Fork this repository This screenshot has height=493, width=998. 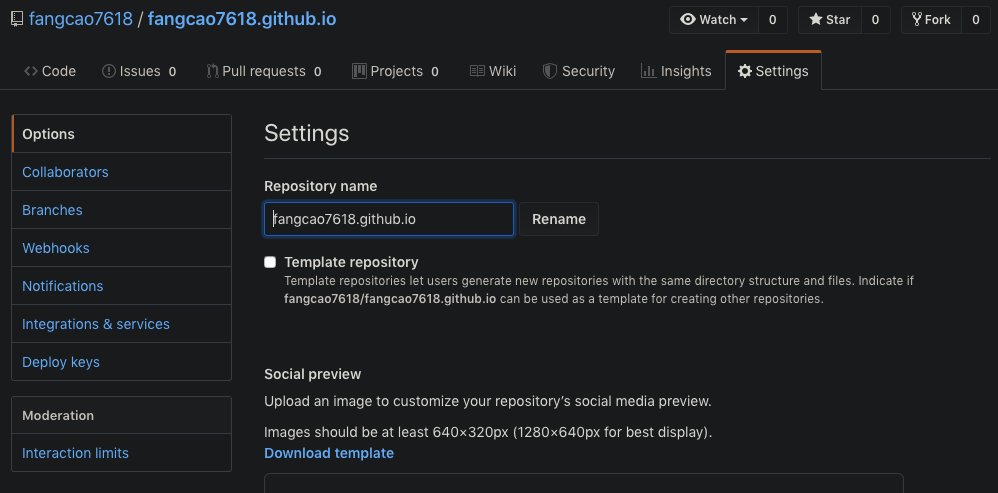(x=931, y=19)
